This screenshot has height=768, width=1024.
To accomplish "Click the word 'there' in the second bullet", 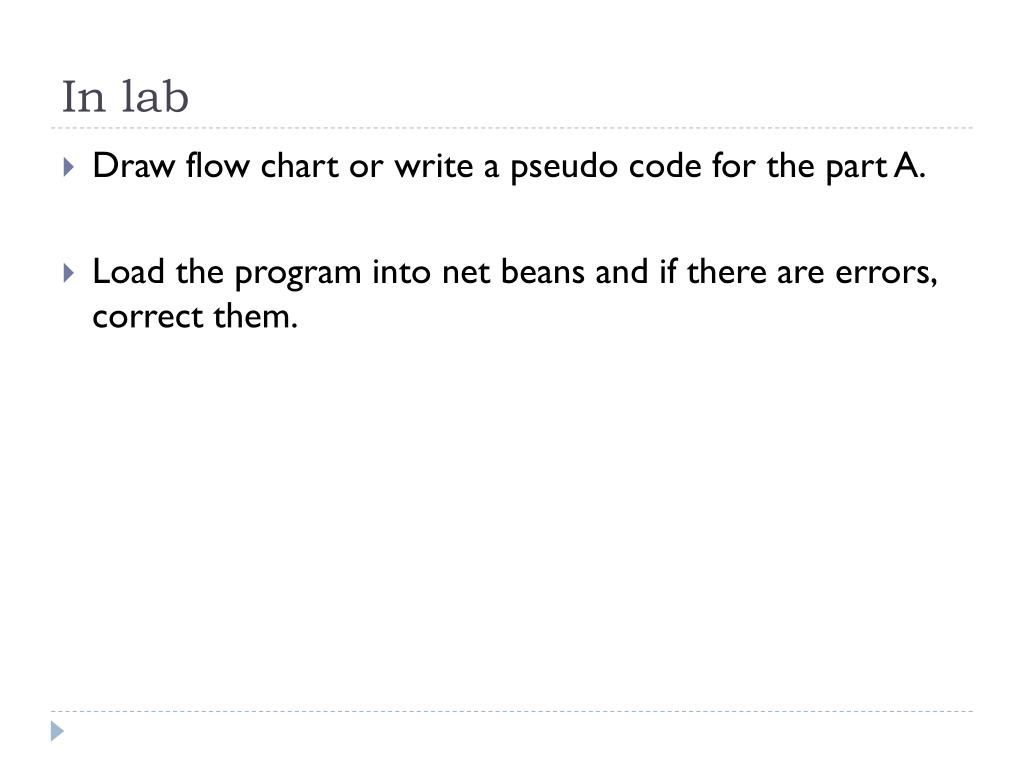I will (x=726, y=272).
